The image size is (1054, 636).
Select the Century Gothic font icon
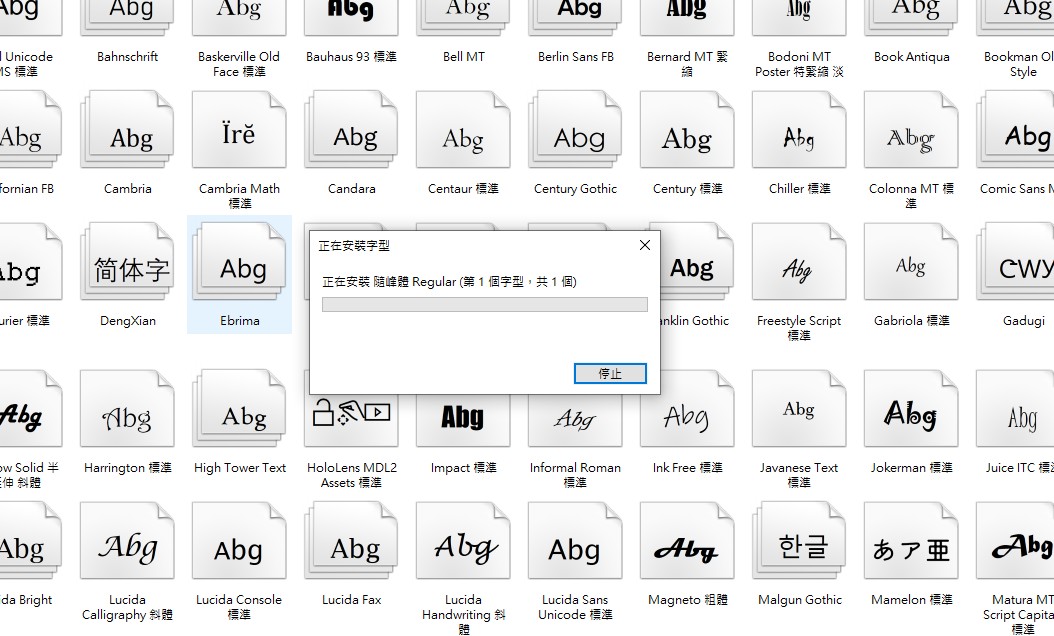[x=575, y=130]
